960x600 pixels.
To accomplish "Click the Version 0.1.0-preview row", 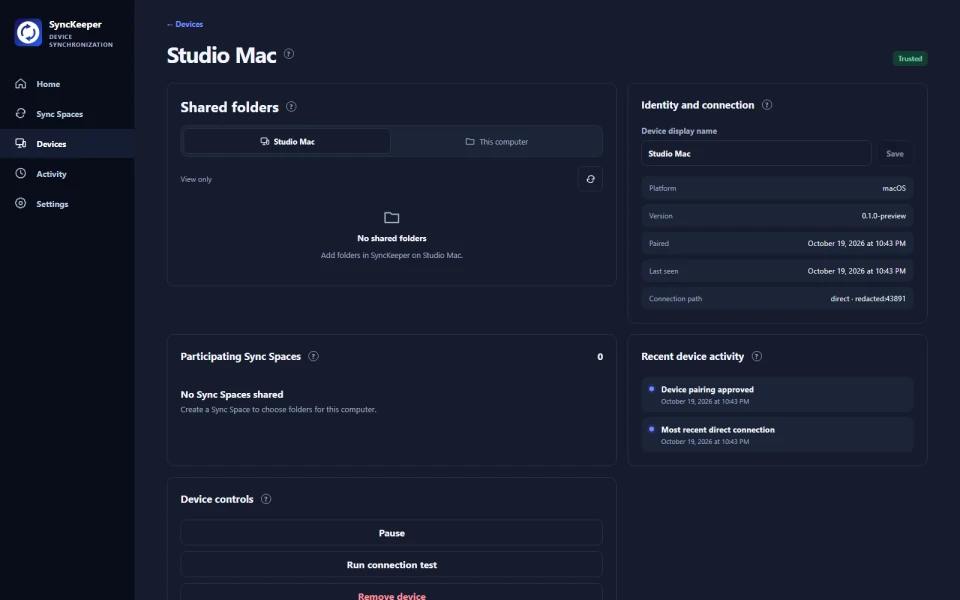I will click(777, 216).
